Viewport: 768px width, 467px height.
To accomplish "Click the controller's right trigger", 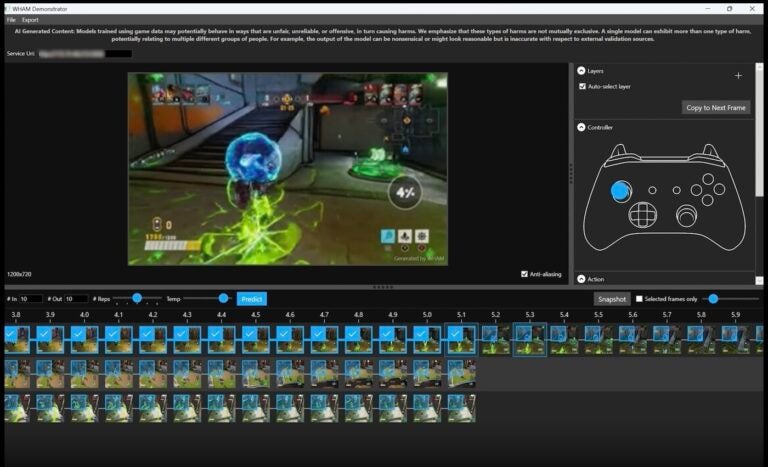I will pyautogui.click(x=710, y=151).
